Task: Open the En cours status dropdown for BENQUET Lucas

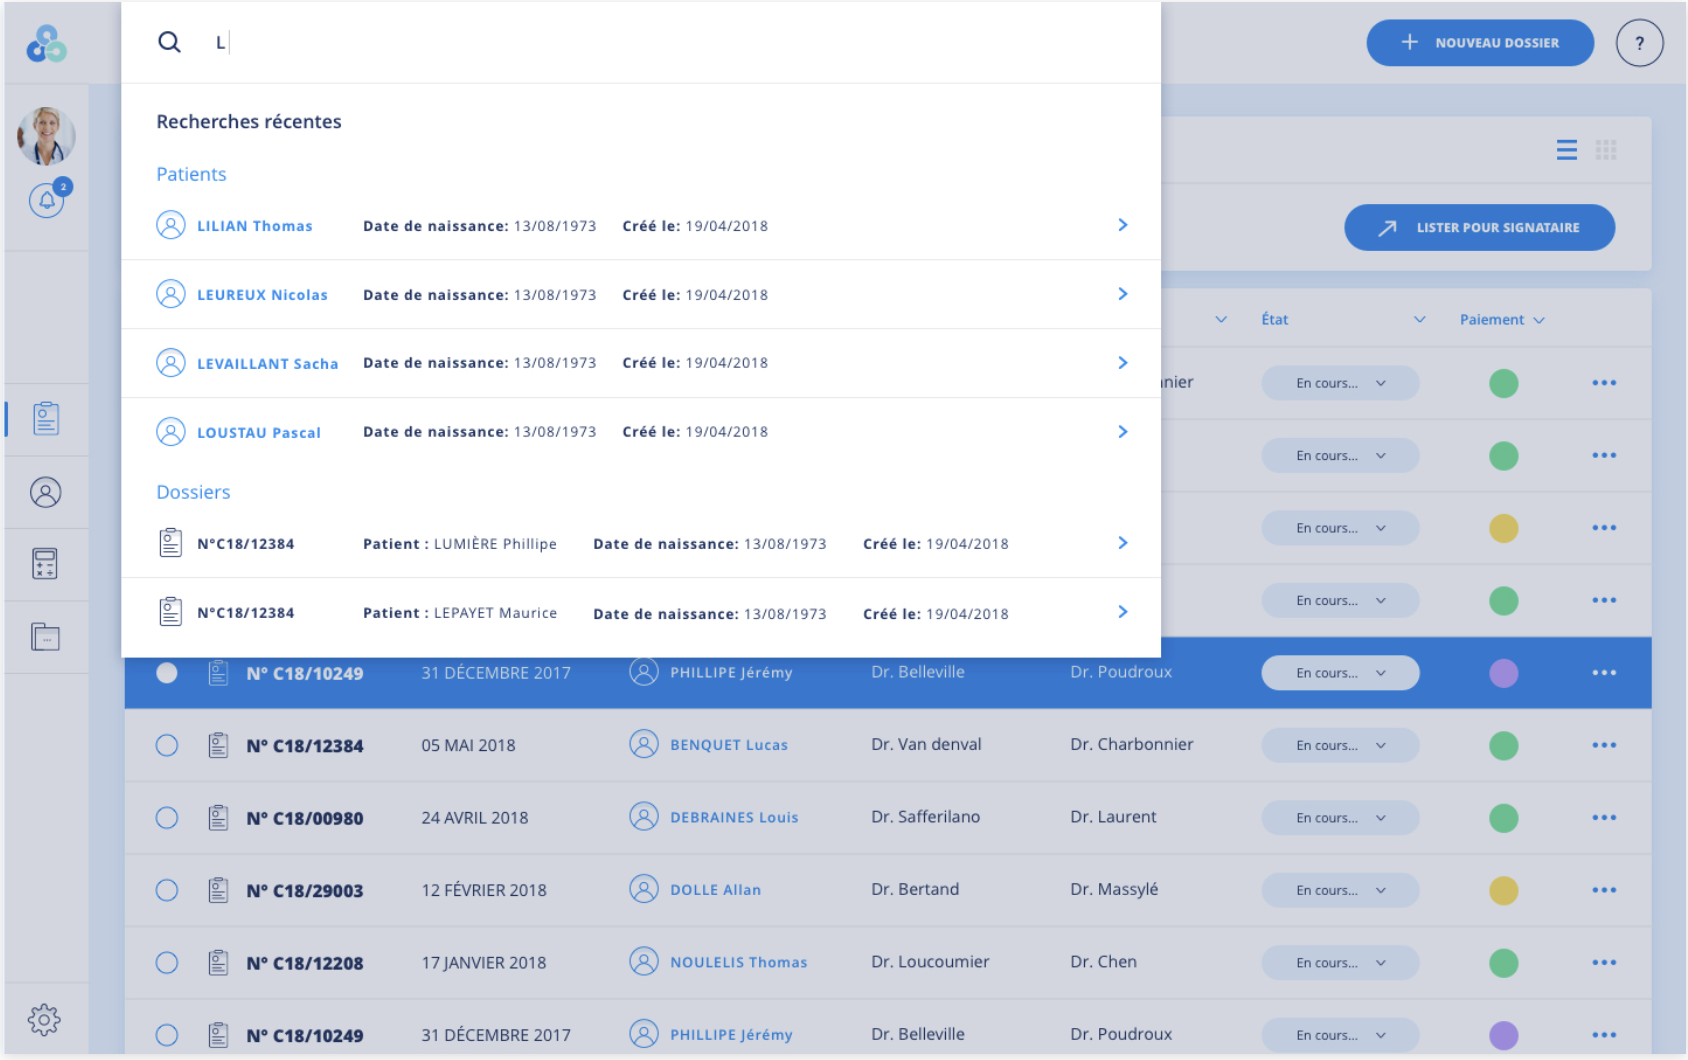Action: (x=1339, y=745)
